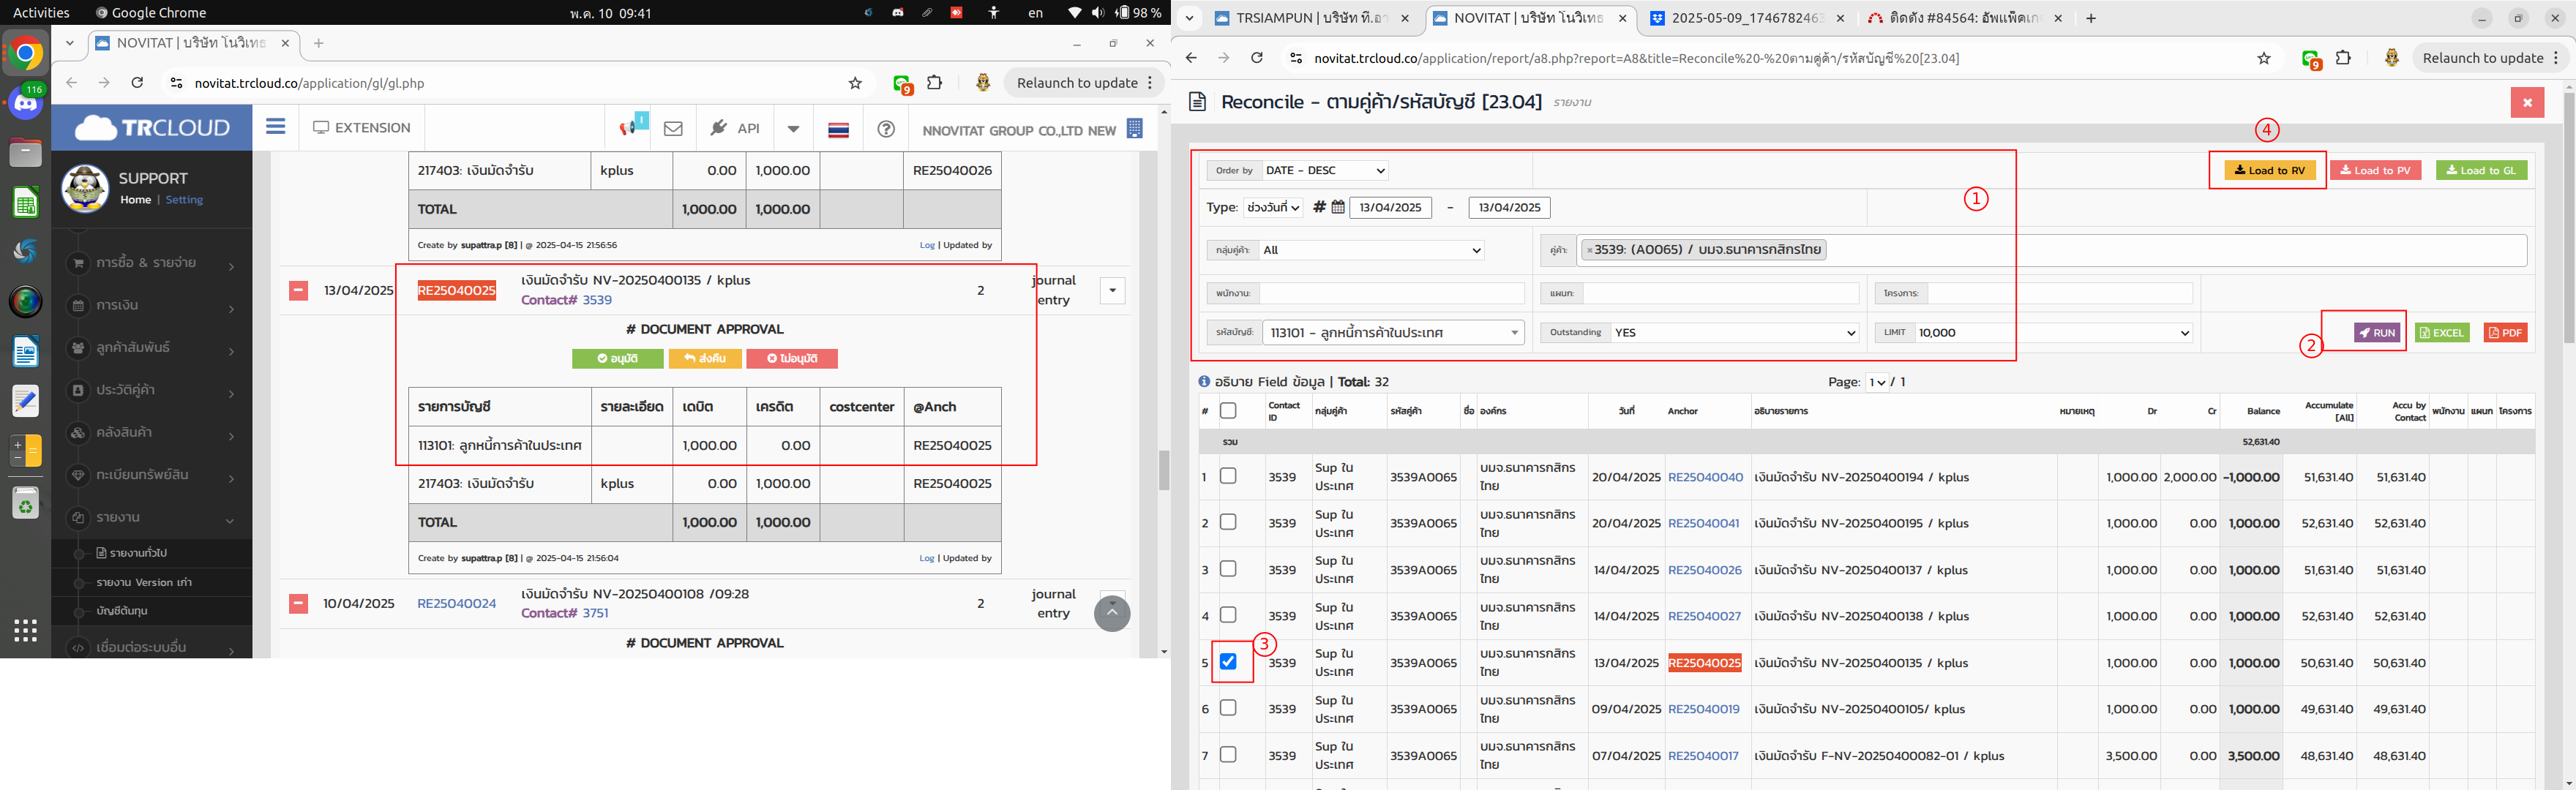Click the calendar icon beside the start date
Viewport: 2576px width, 790px height.
tap(1338, 207)
